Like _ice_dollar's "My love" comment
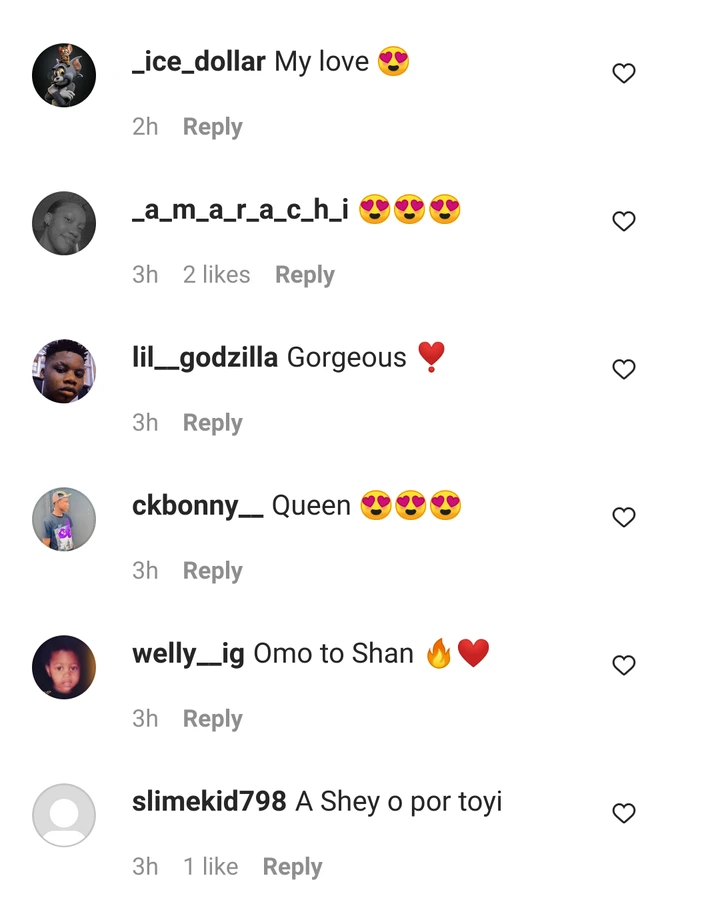Image resolution: width=720 pixels, height=906 pixels. (623, 73)
